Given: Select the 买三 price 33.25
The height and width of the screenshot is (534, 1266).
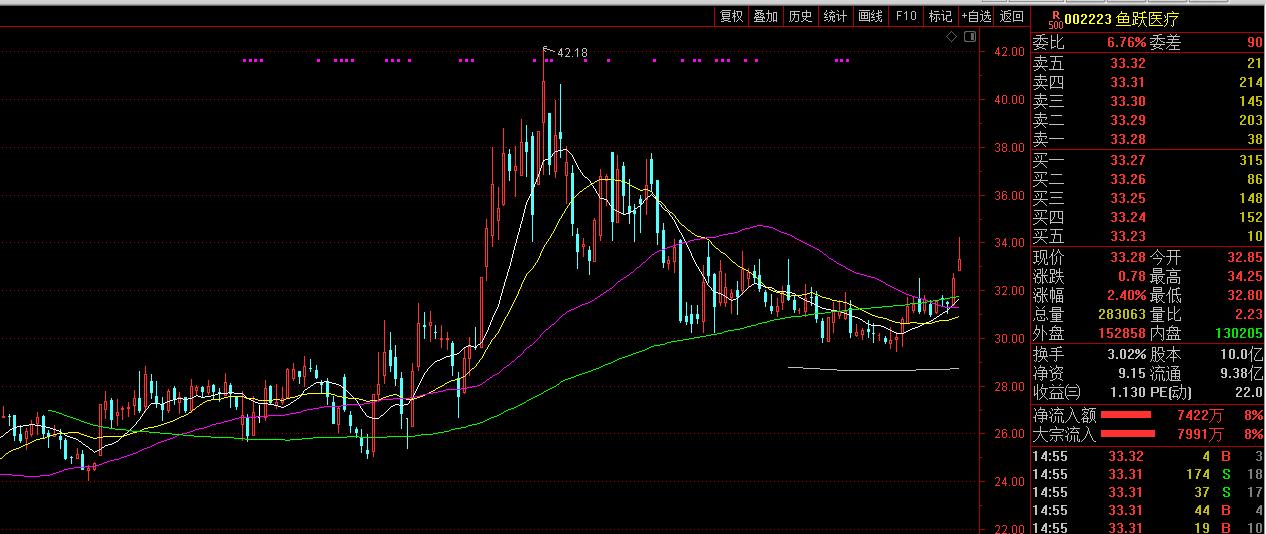Looking at the screenshot, I should pyautogui.click(x=1128, y=198).
